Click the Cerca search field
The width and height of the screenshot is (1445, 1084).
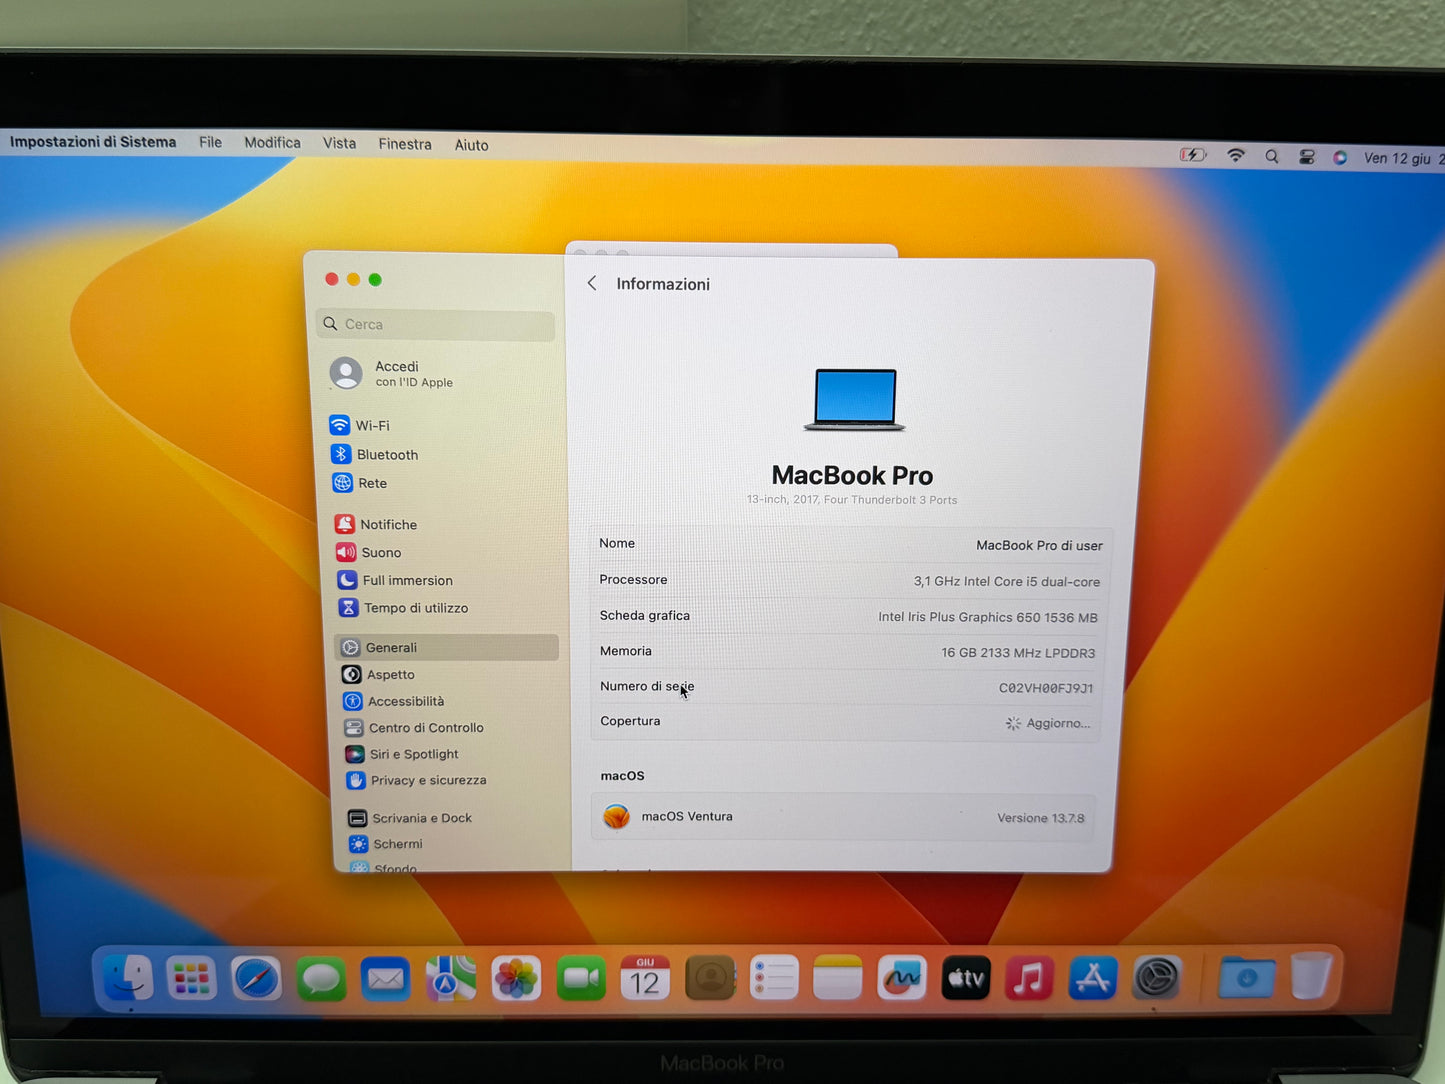(x=436, y=324)
